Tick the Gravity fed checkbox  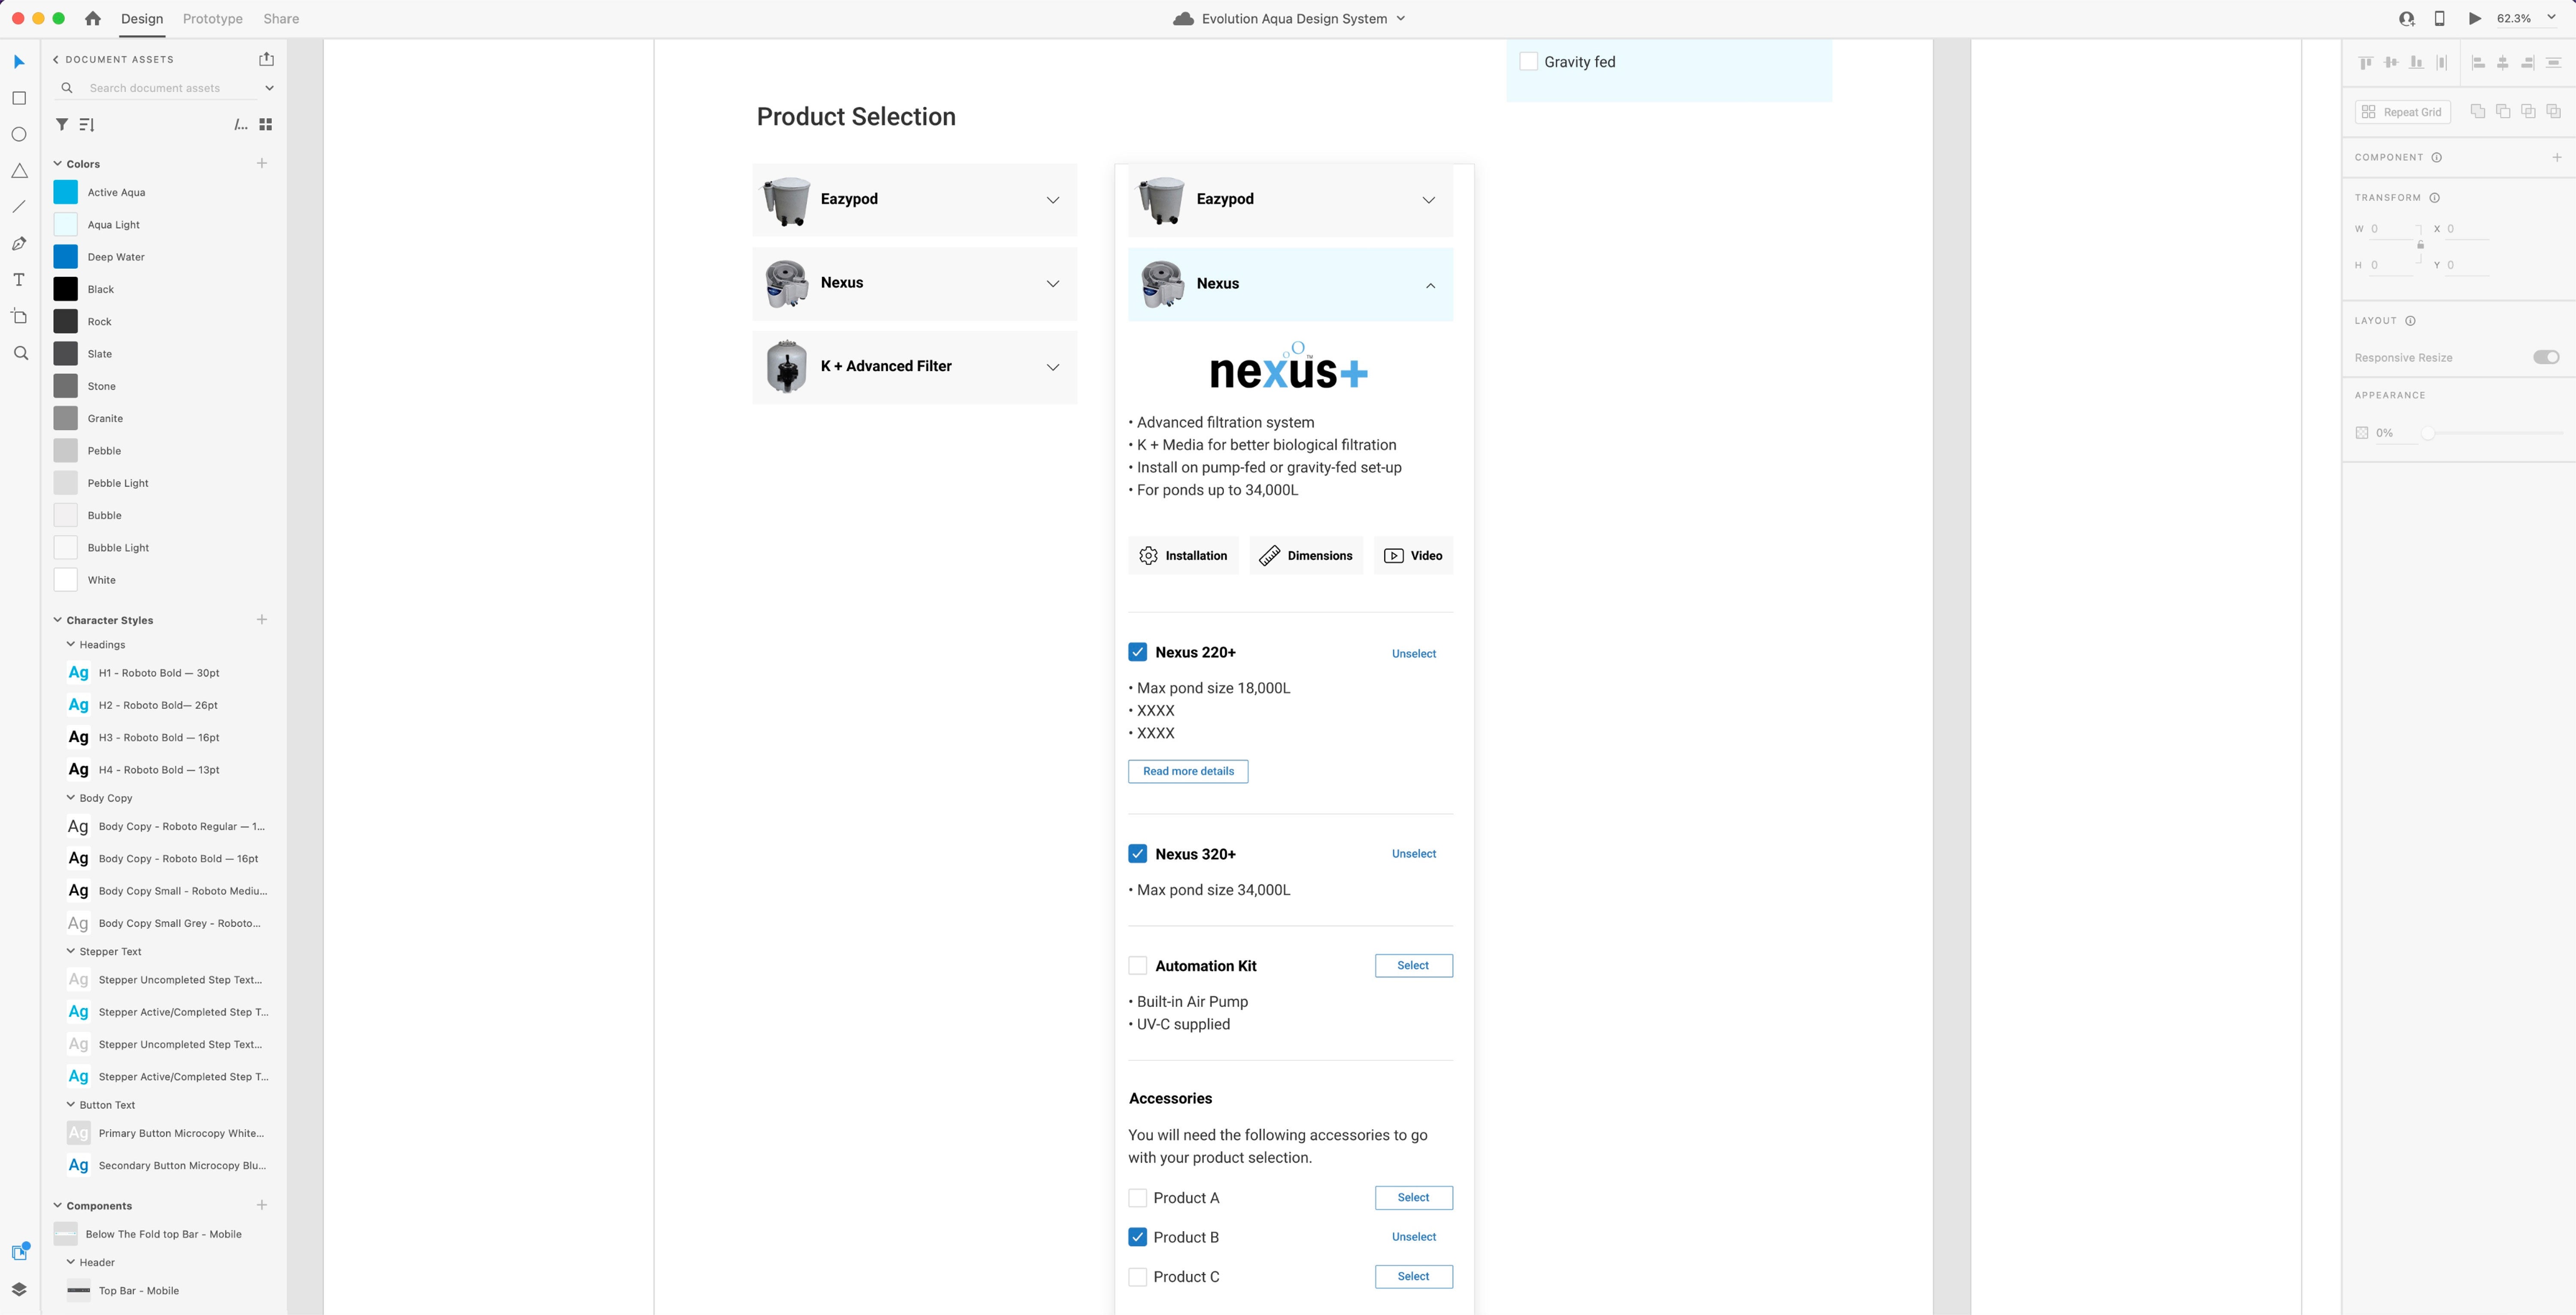[1528, 62]
